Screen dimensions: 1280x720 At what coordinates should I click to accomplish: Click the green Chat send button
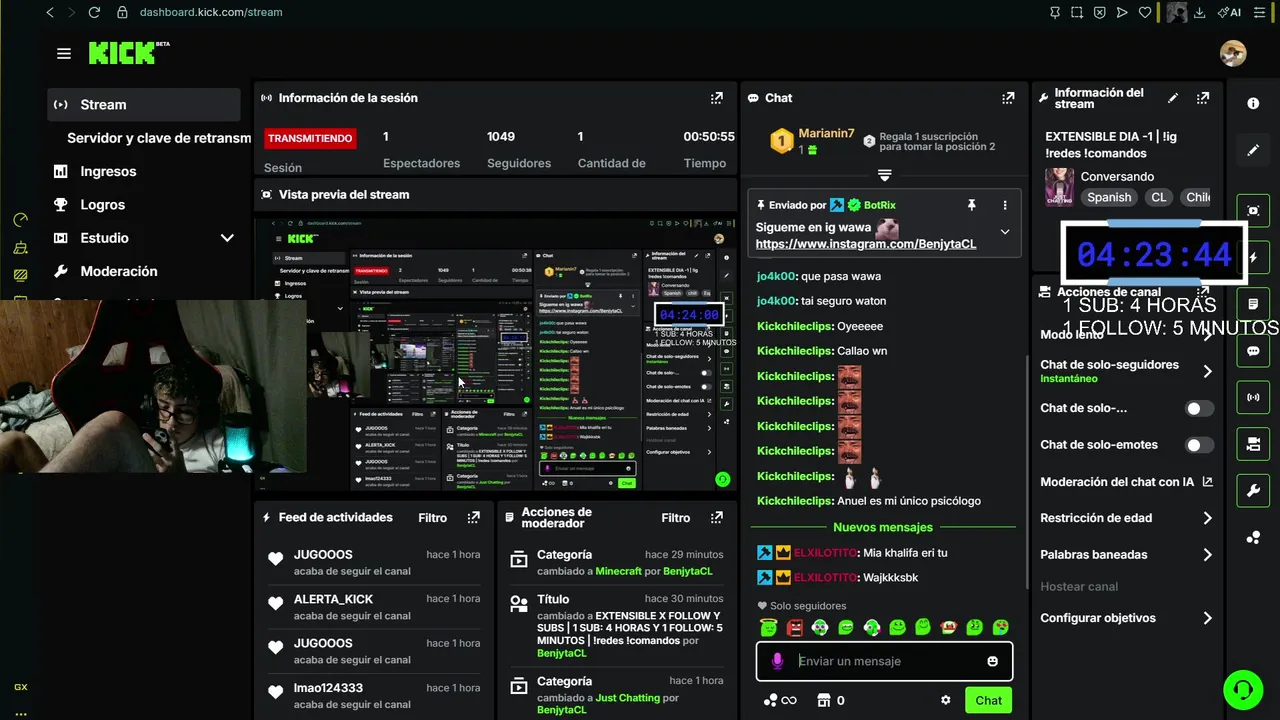[x=988, y=700]
